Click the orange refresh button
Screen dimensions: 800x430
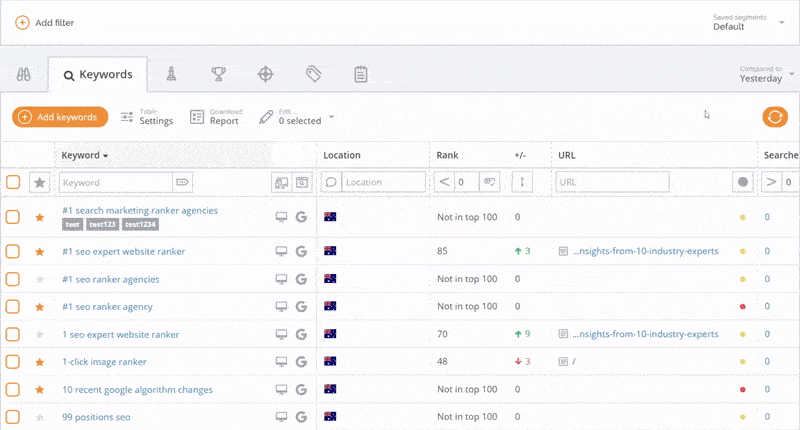click(x=775, y=117)
